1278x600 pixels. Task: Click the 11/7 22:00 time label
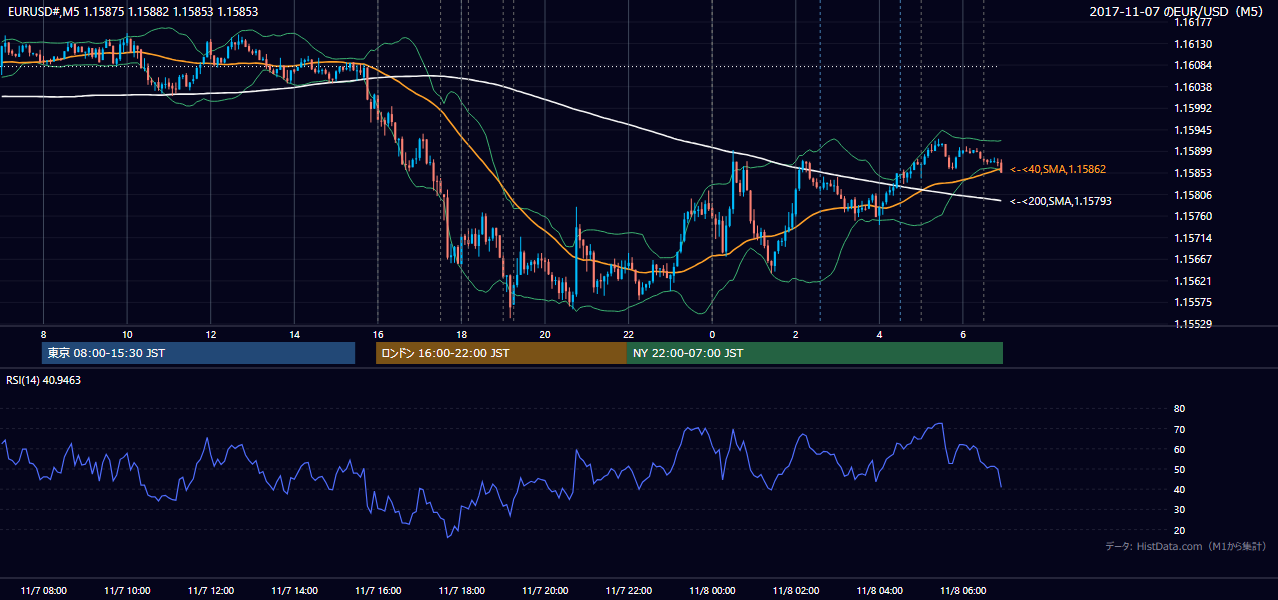pyautogui.click(x=628, y=590)
